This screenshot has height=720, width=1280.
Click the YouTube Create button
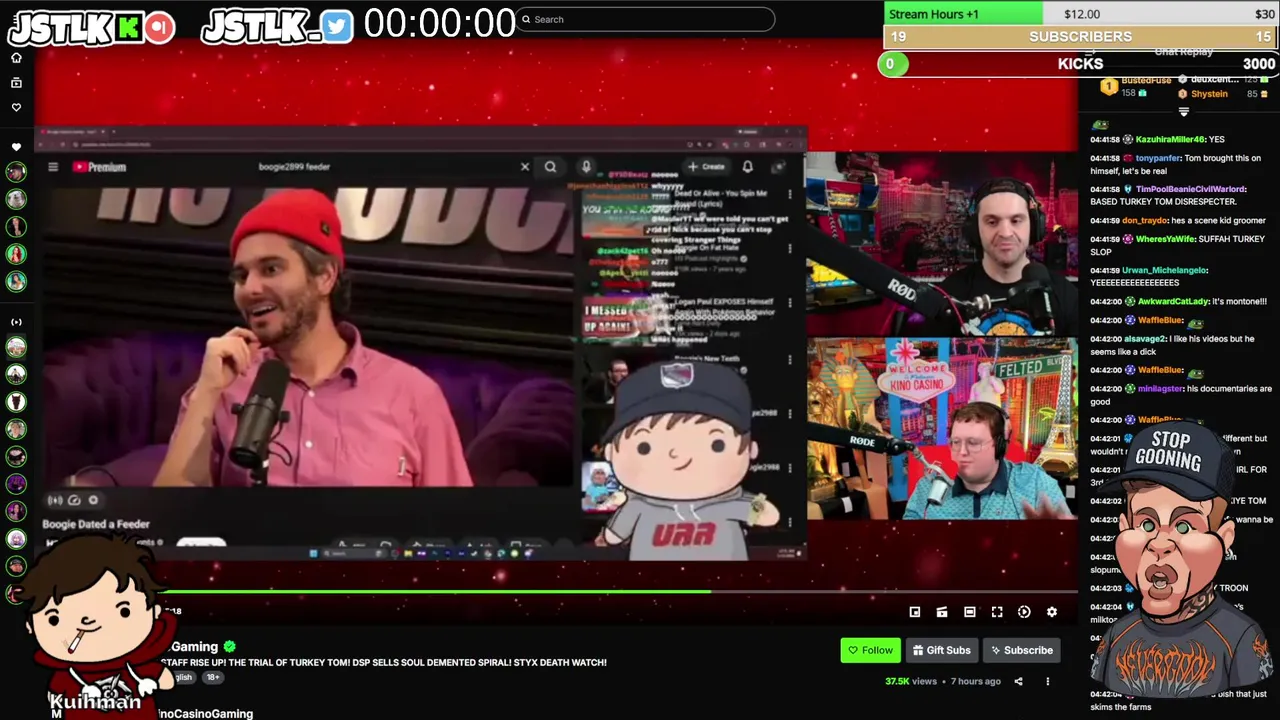(706, 167)
